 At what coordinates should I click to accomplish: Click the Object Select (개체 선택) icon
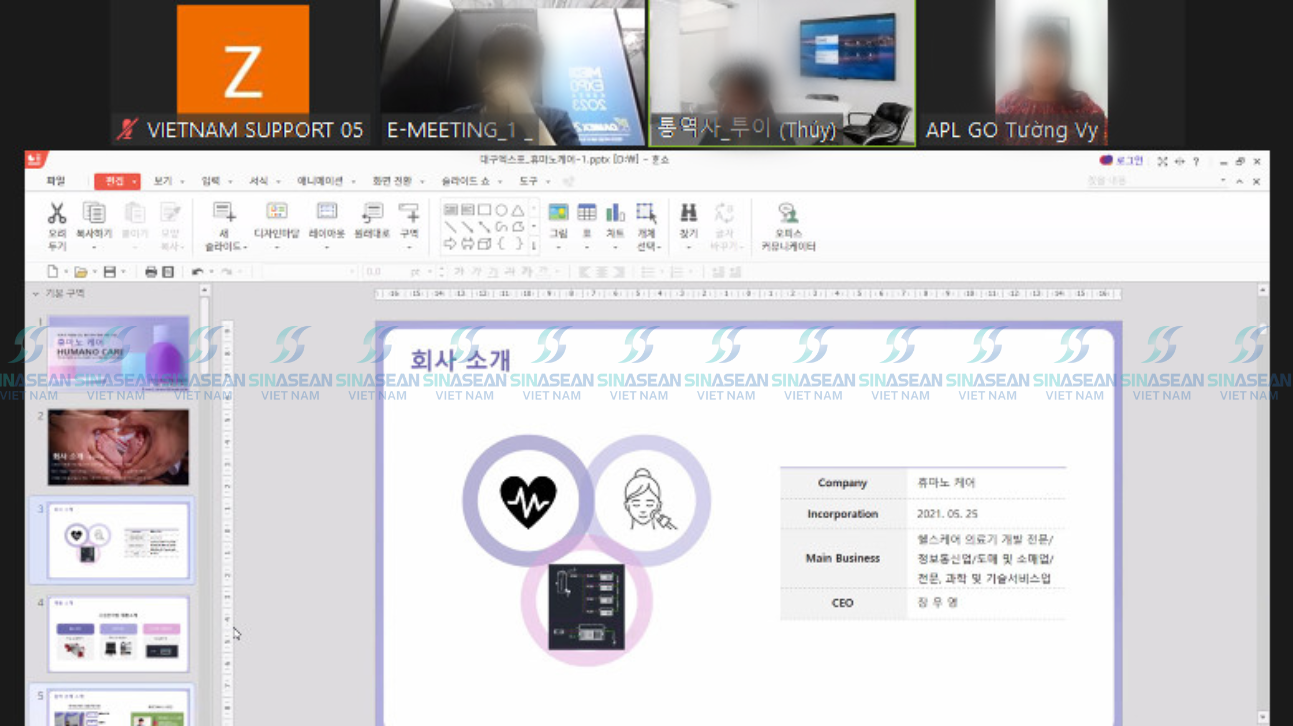pos(646,212)
